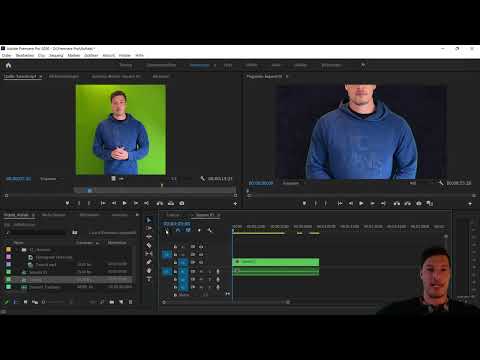Screen dimensions: 480x360
Task: Toggle track output eye for V1
Action: (201, 262)
